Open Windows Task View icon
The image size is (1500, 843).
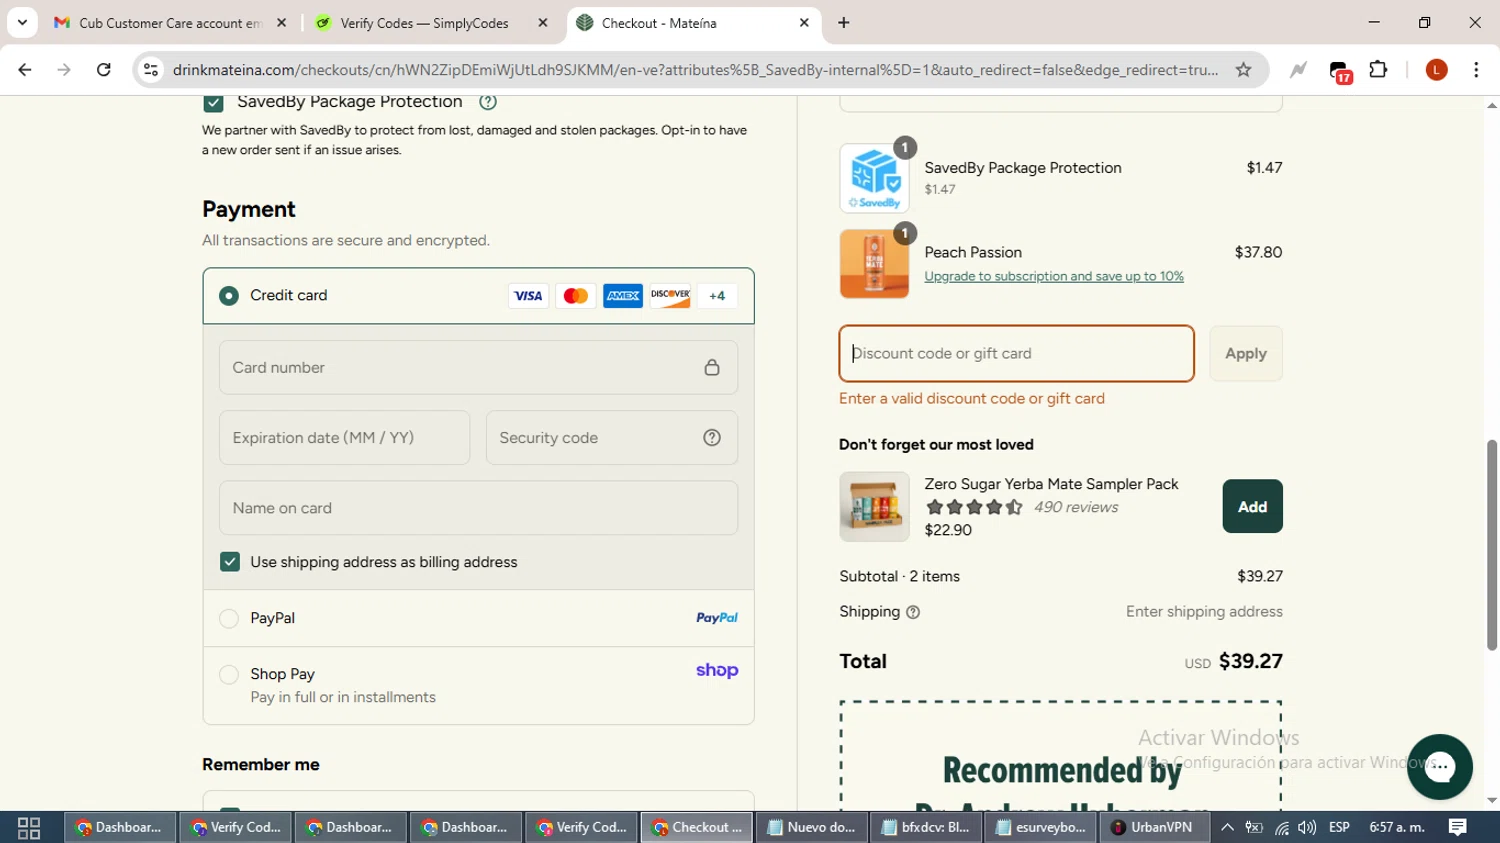coord(29,828)
